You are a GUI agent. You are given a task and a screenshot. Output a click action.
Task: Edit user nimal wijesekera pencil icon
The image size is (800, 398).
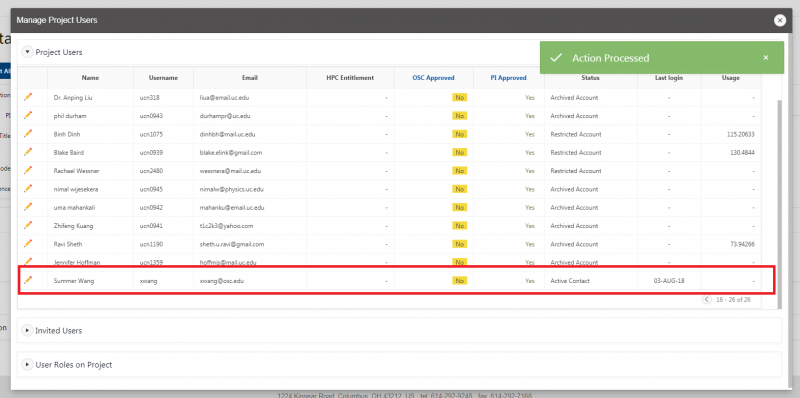click(28, 188)
